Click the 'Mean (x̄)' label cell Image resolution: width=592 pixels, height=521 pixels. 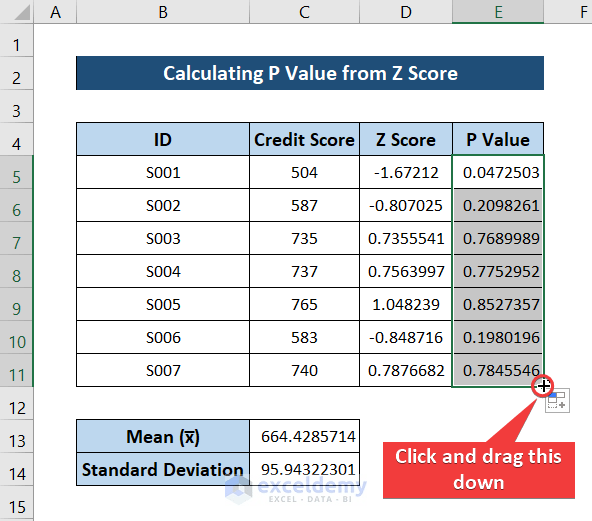tap(163, 436)
